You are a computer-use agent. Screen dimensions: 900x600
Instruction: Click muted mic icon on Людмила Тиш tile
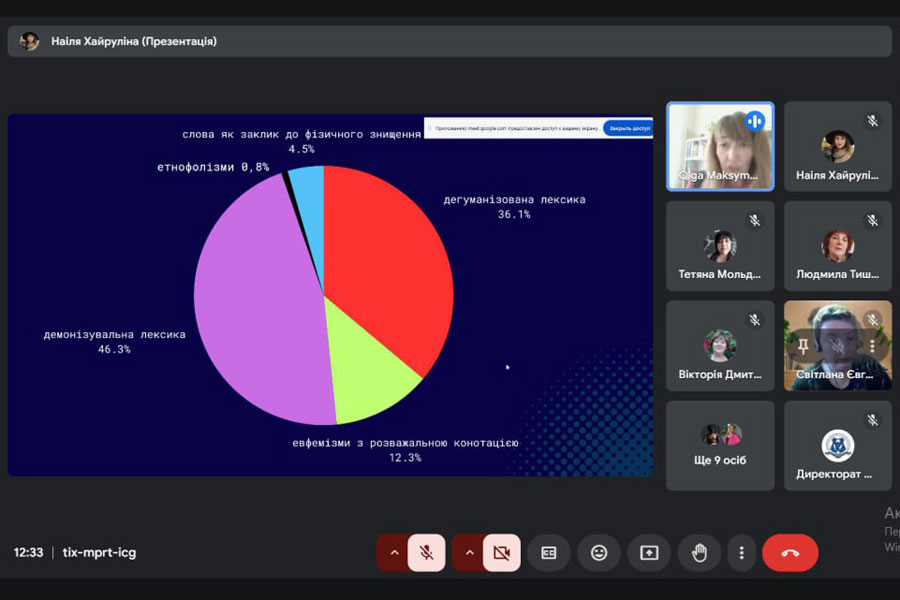coord(872,220)
